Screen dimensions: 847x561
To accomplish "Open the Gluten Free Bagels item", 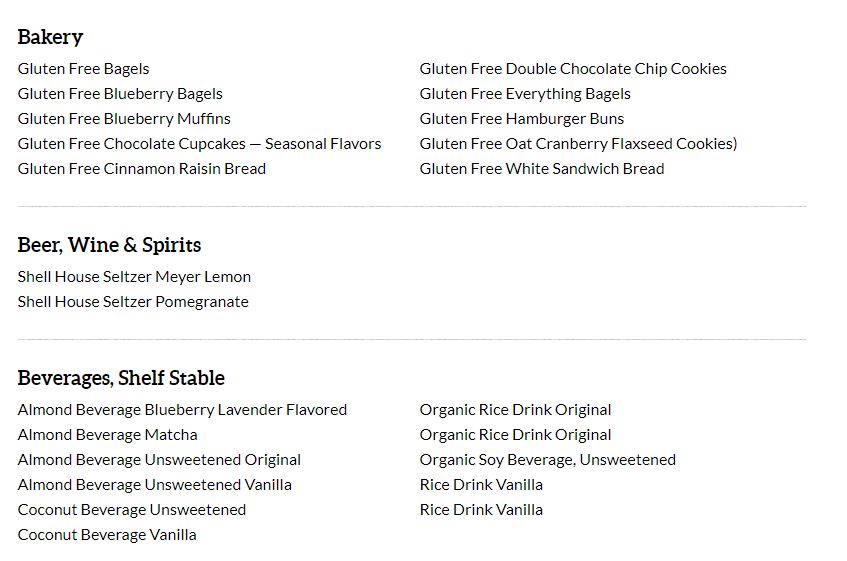I will click(x=83, y=69).
